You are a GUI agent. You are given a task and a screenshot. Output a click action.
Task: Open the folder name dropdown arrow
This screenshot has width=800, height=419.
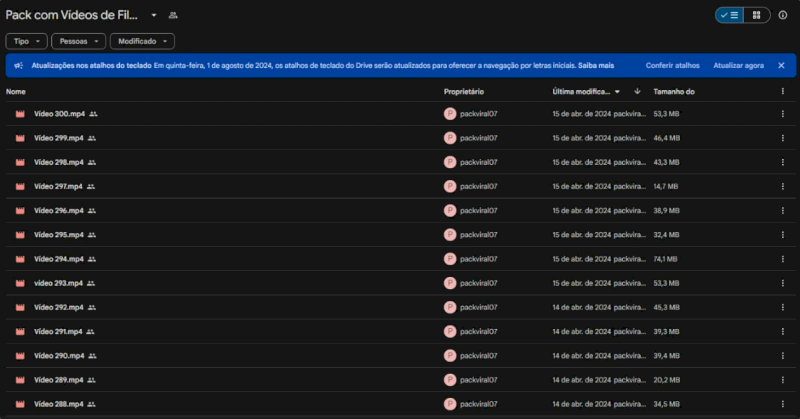[153, 16]
